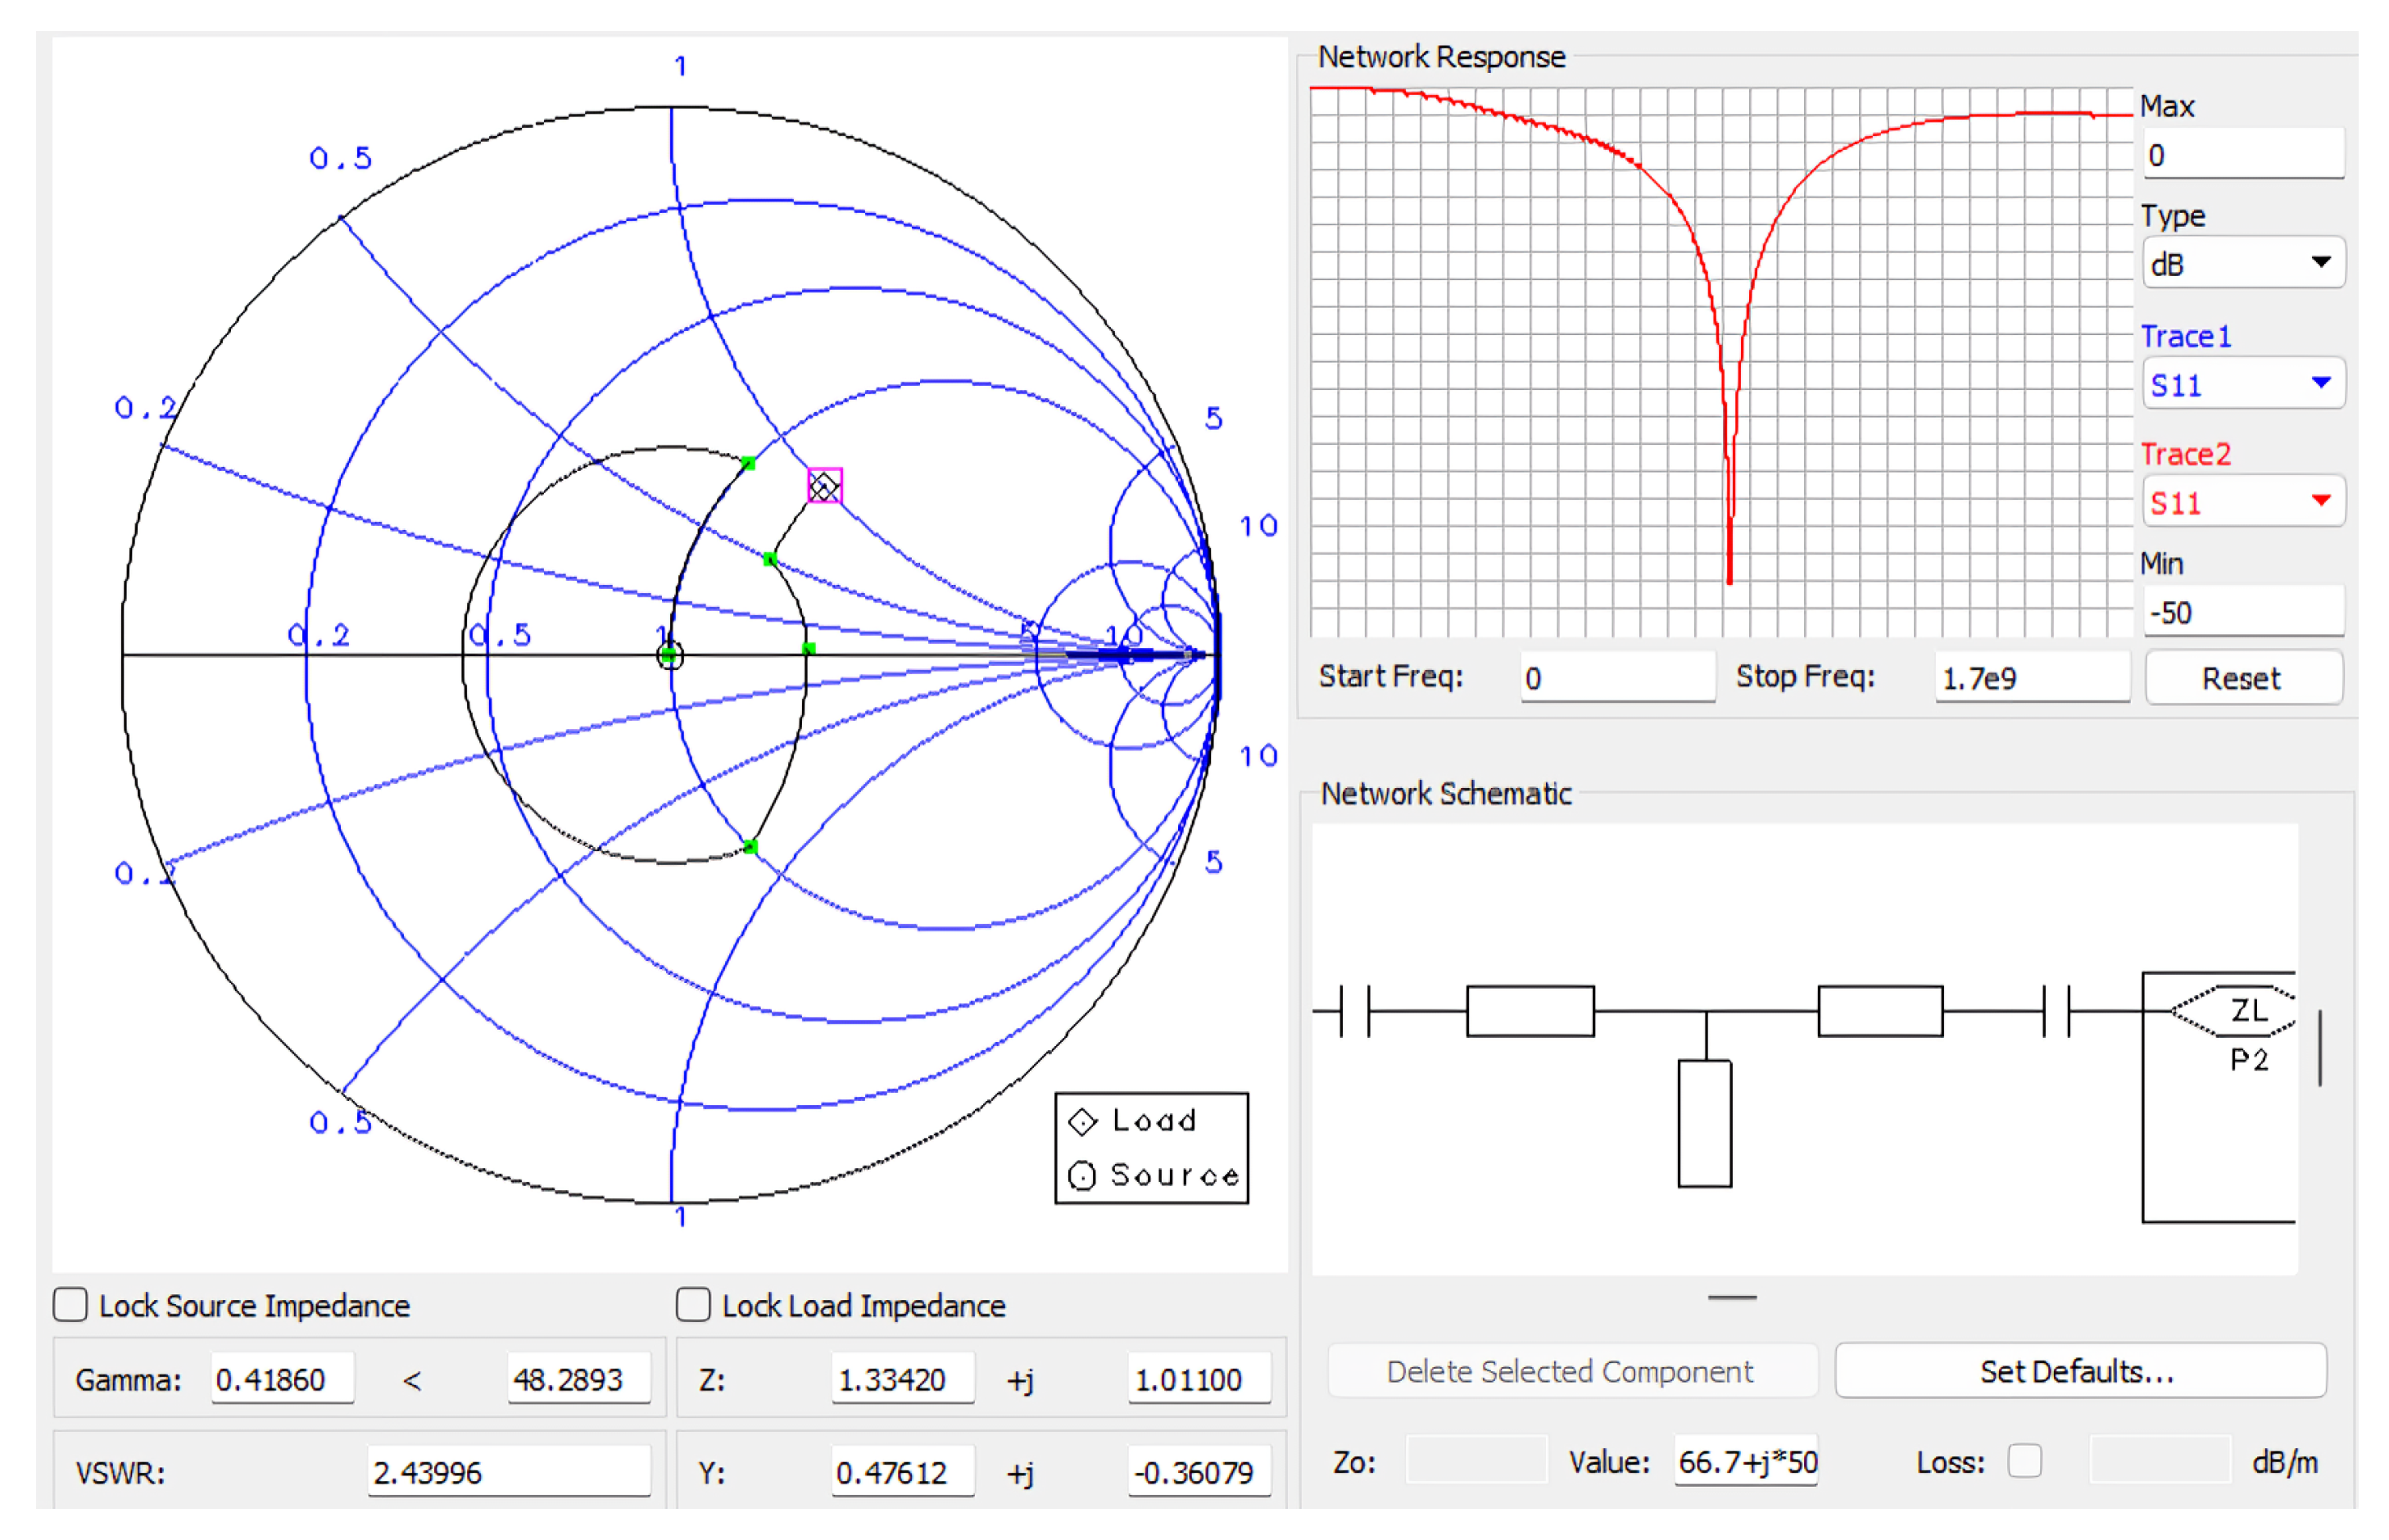Image resolution: width=2389 pixels, height=1540 pixels.
Task: Click the Trace2 label
Action: point(2185,454)
